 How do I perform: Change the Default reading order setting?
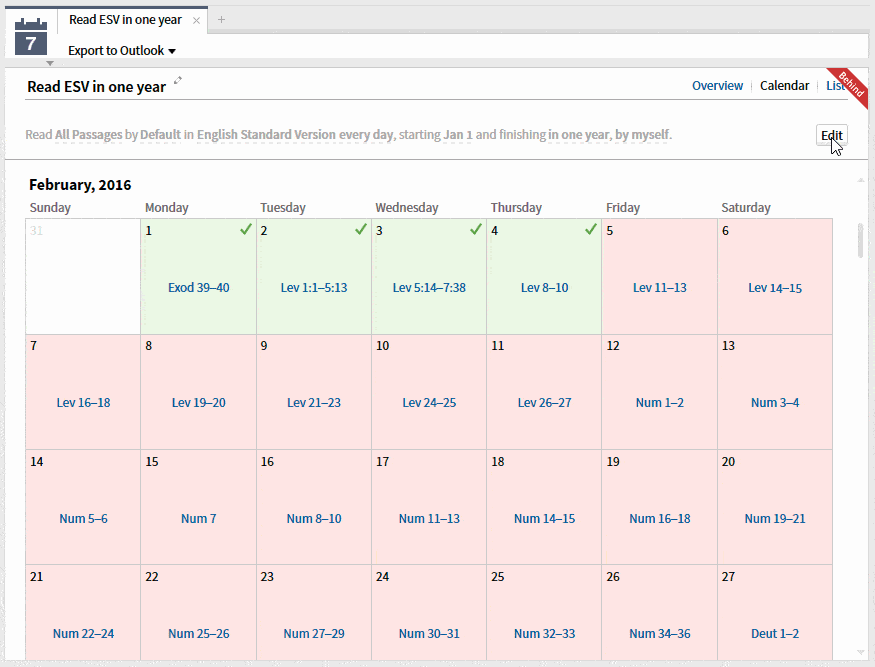pyautogui.click(x=160, y=135)
